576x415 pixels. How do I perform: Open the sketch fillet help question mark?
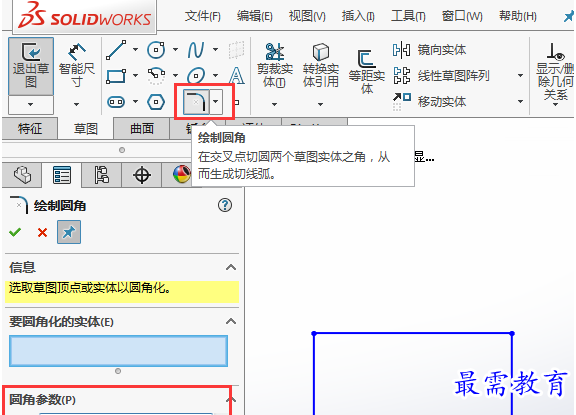[x=225, y=205]
